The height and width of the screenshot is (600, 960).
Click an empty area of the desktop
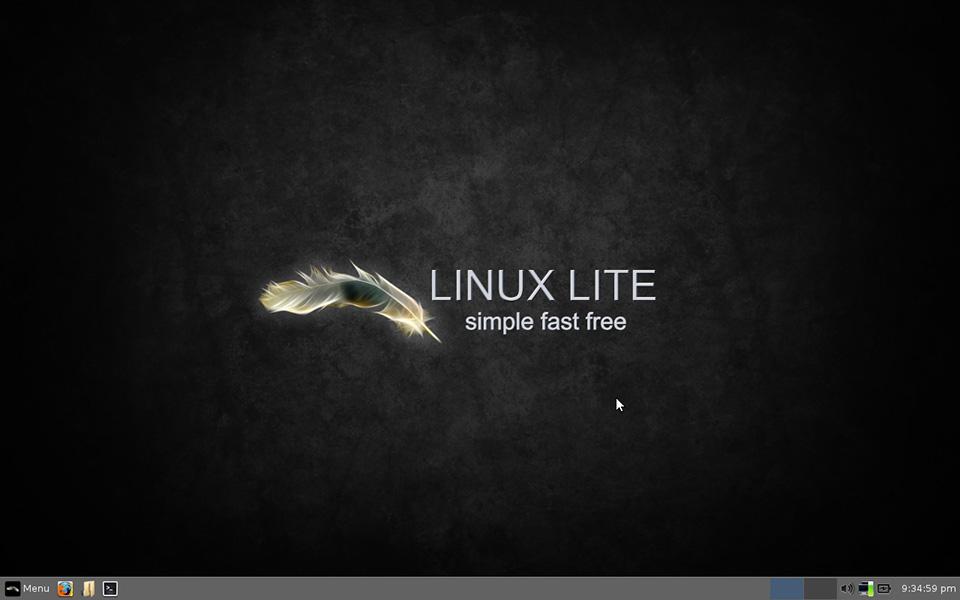[x=184, y=153]
